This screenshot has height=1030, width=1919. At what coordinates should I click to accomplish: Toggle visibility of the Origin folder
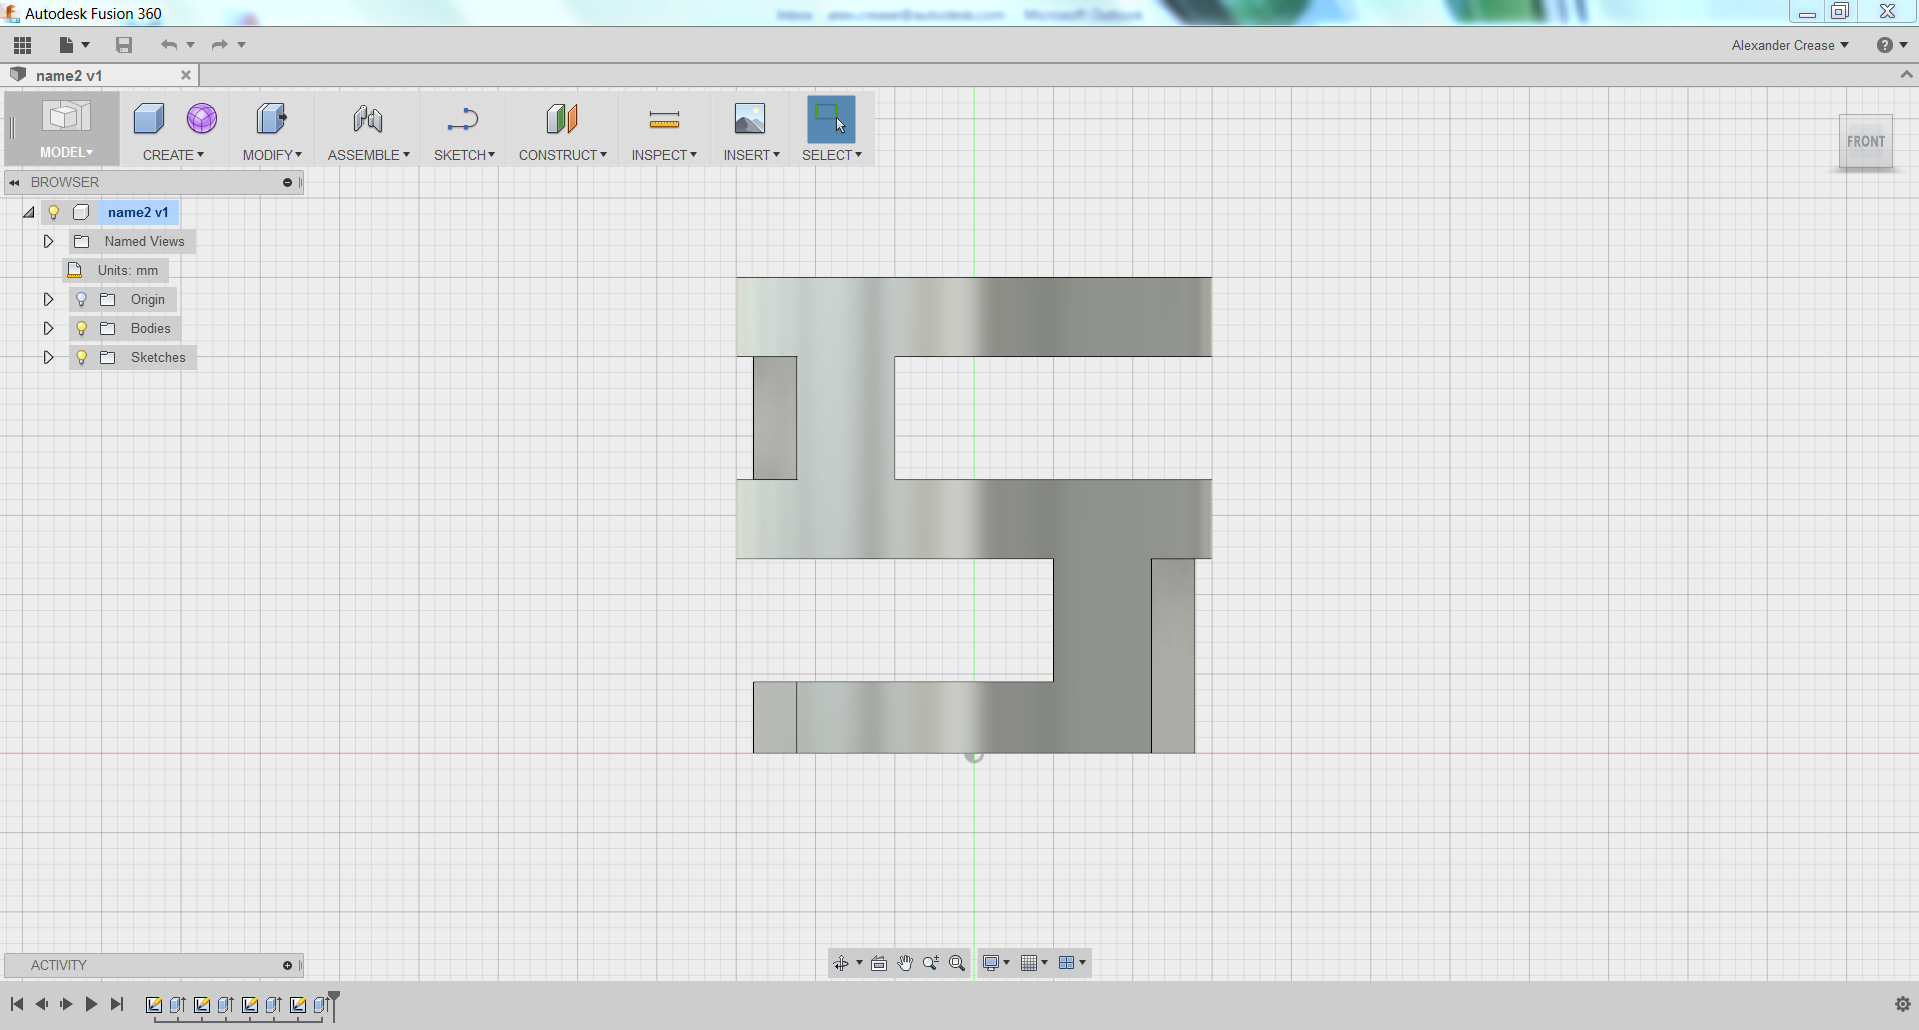tap(81, 299)
